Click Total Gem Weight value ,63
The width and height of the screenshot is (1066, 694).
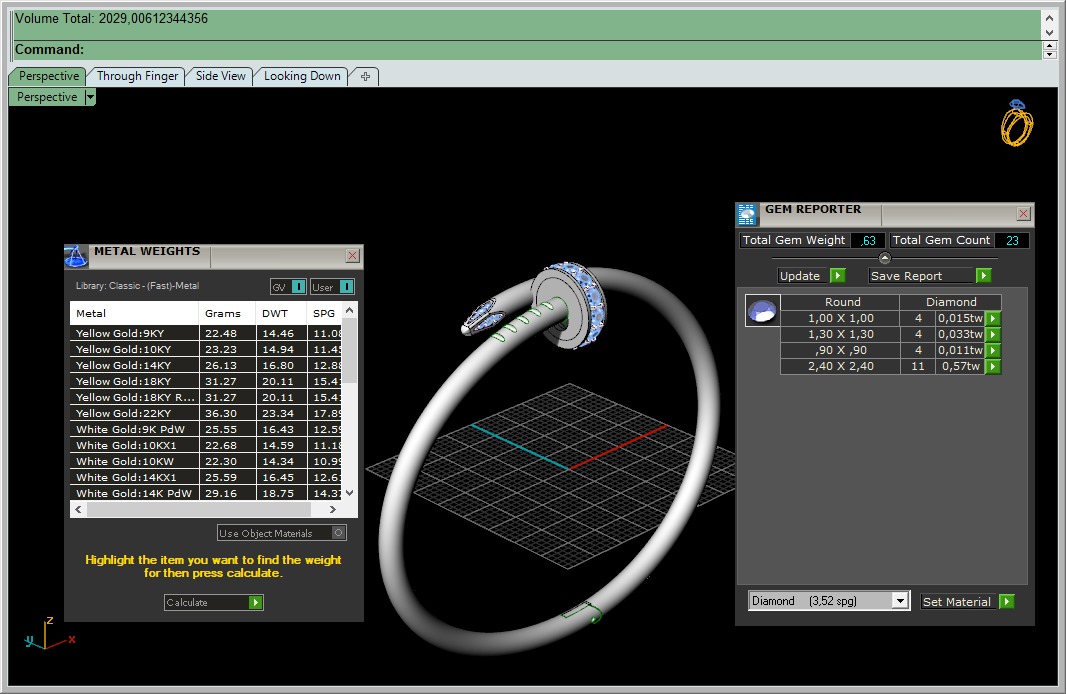pyautogui.click(x=867, y=241)
